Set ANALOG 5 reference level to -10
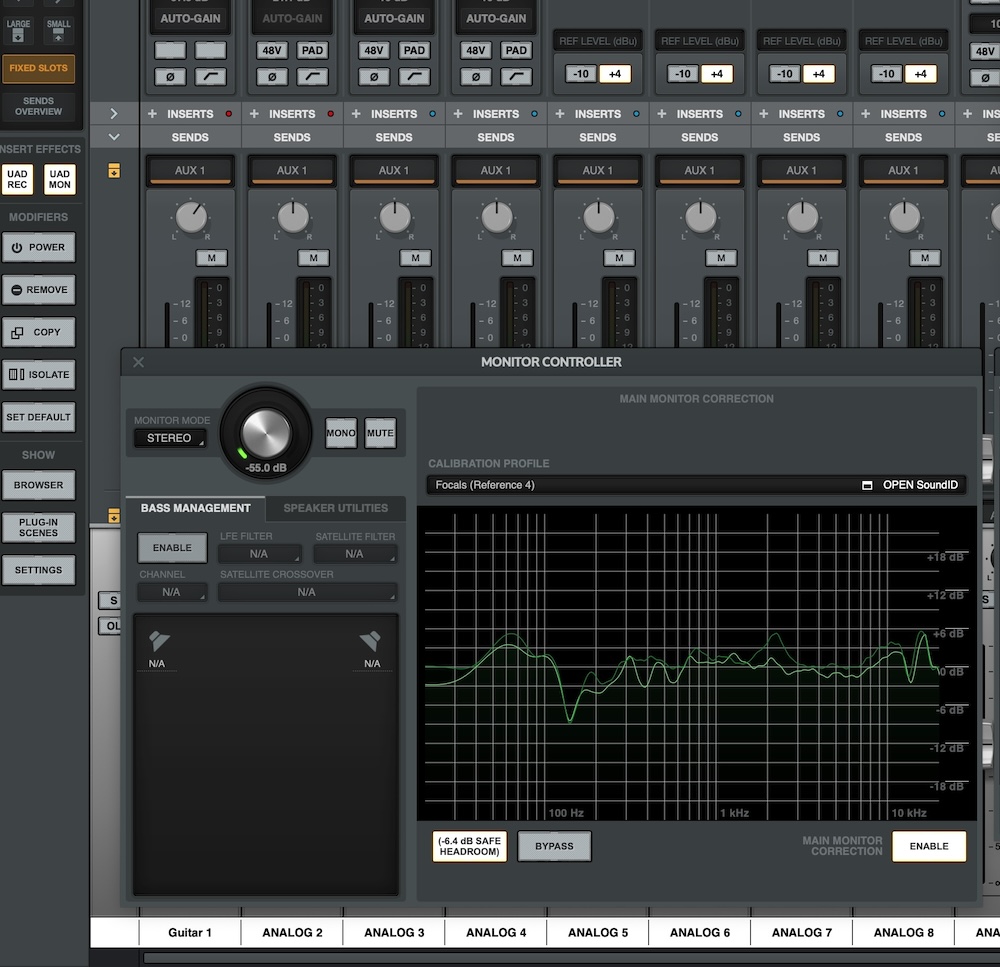 [x=581, y=74]
